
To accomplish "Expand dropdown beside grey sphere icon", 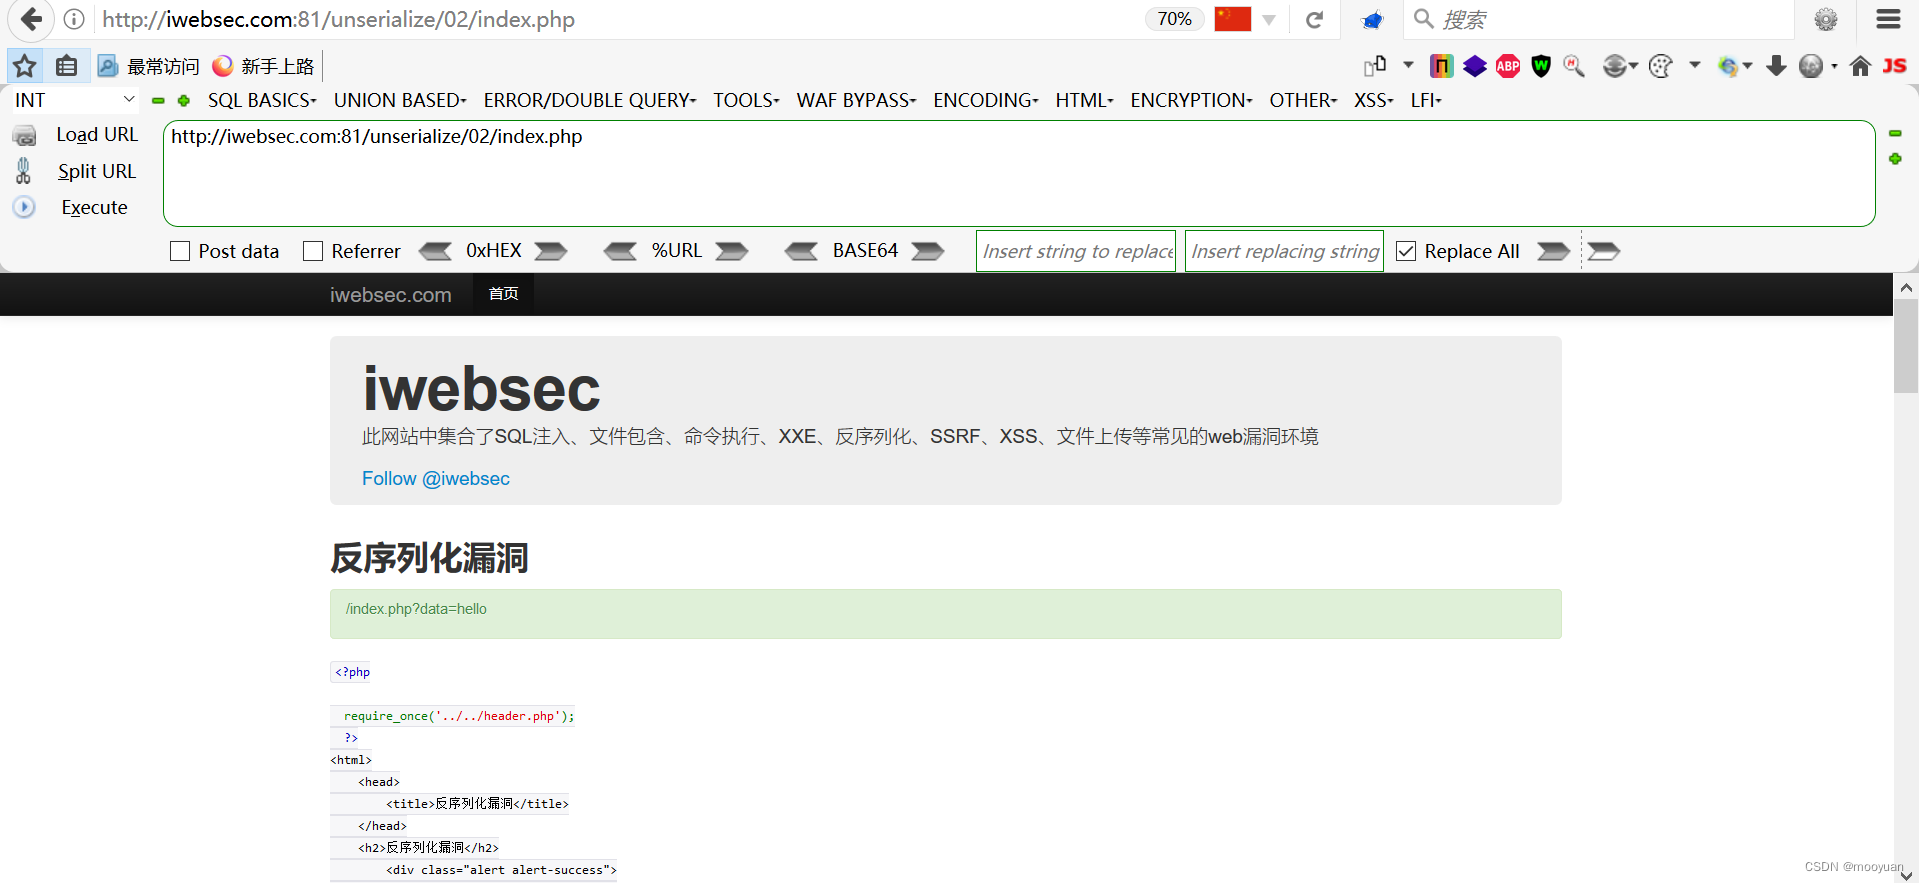I will (1834, 66).
